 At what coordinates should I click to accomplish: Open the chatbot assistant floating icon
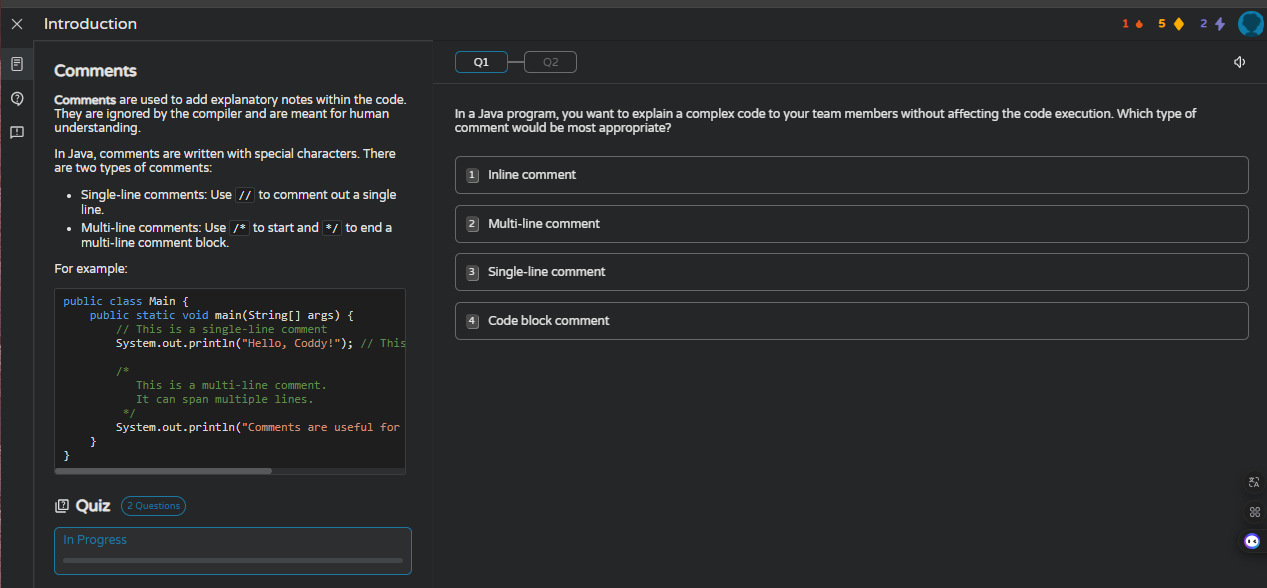[x=1252, y=541]
